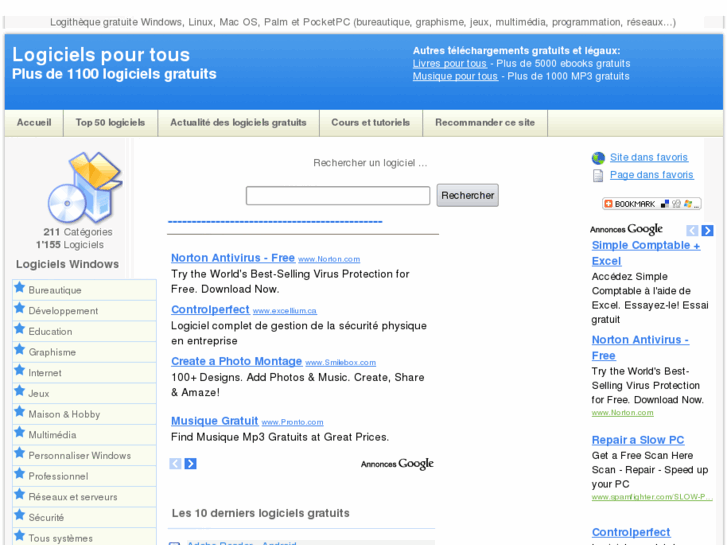Open Musique Gratuit ad link
The width and height of the screenshot is (727, 545).
click(x=214, y=421)
